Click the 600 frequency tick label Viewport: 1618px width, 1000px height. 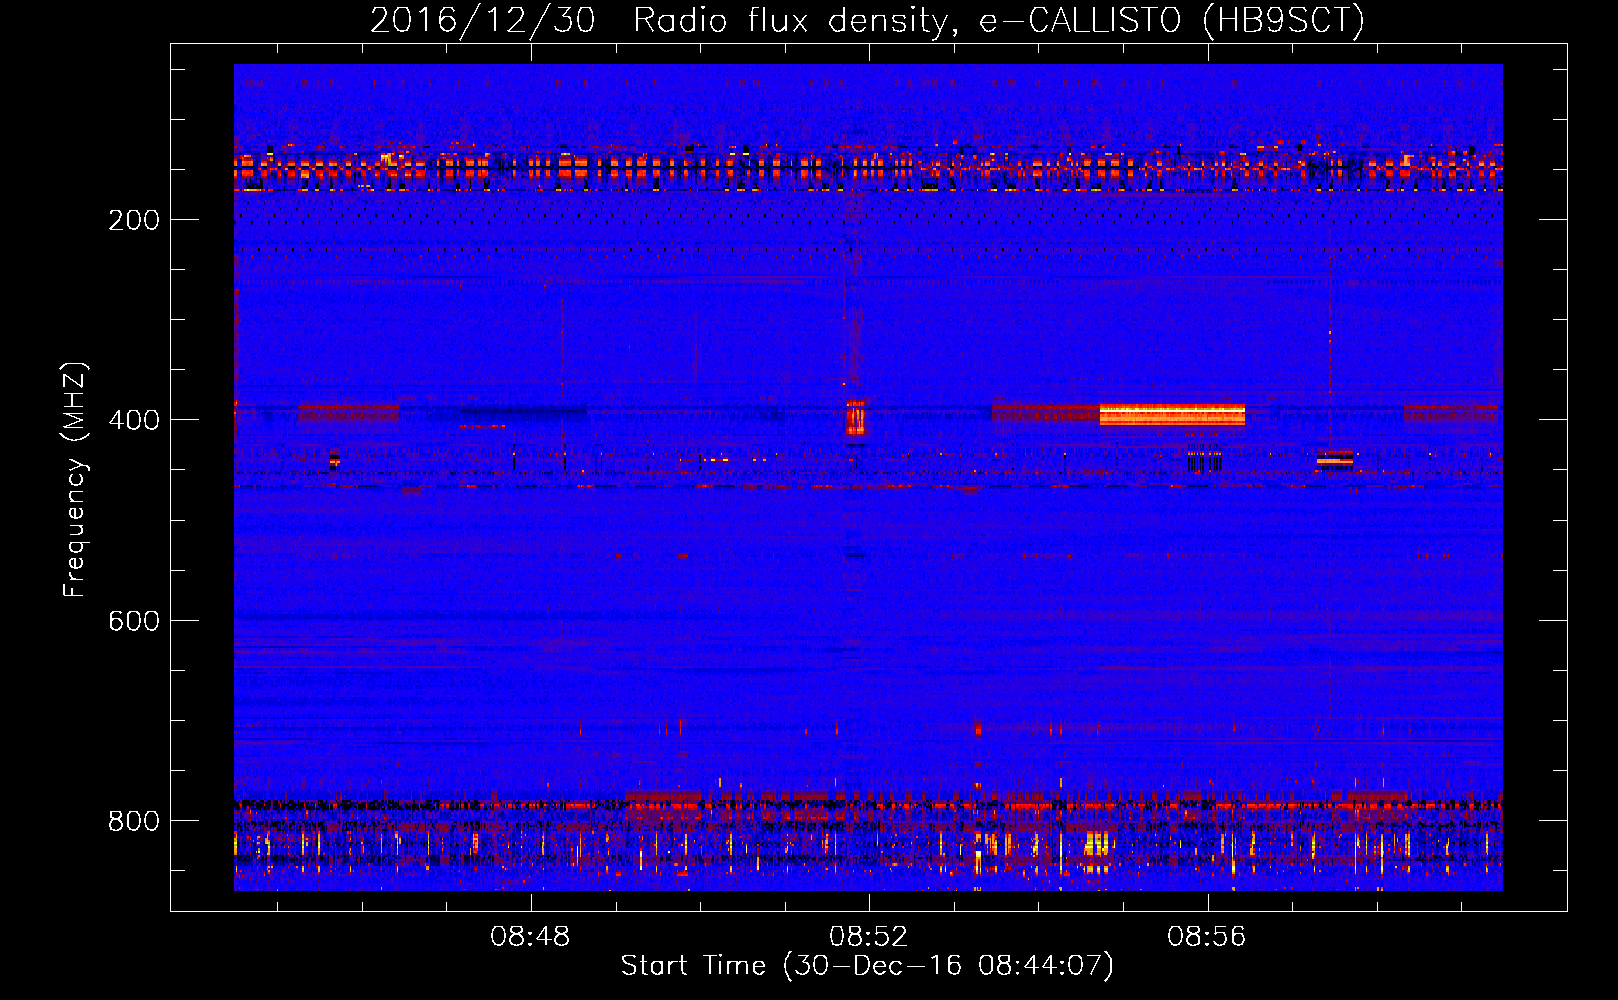[x=134, y=621]
